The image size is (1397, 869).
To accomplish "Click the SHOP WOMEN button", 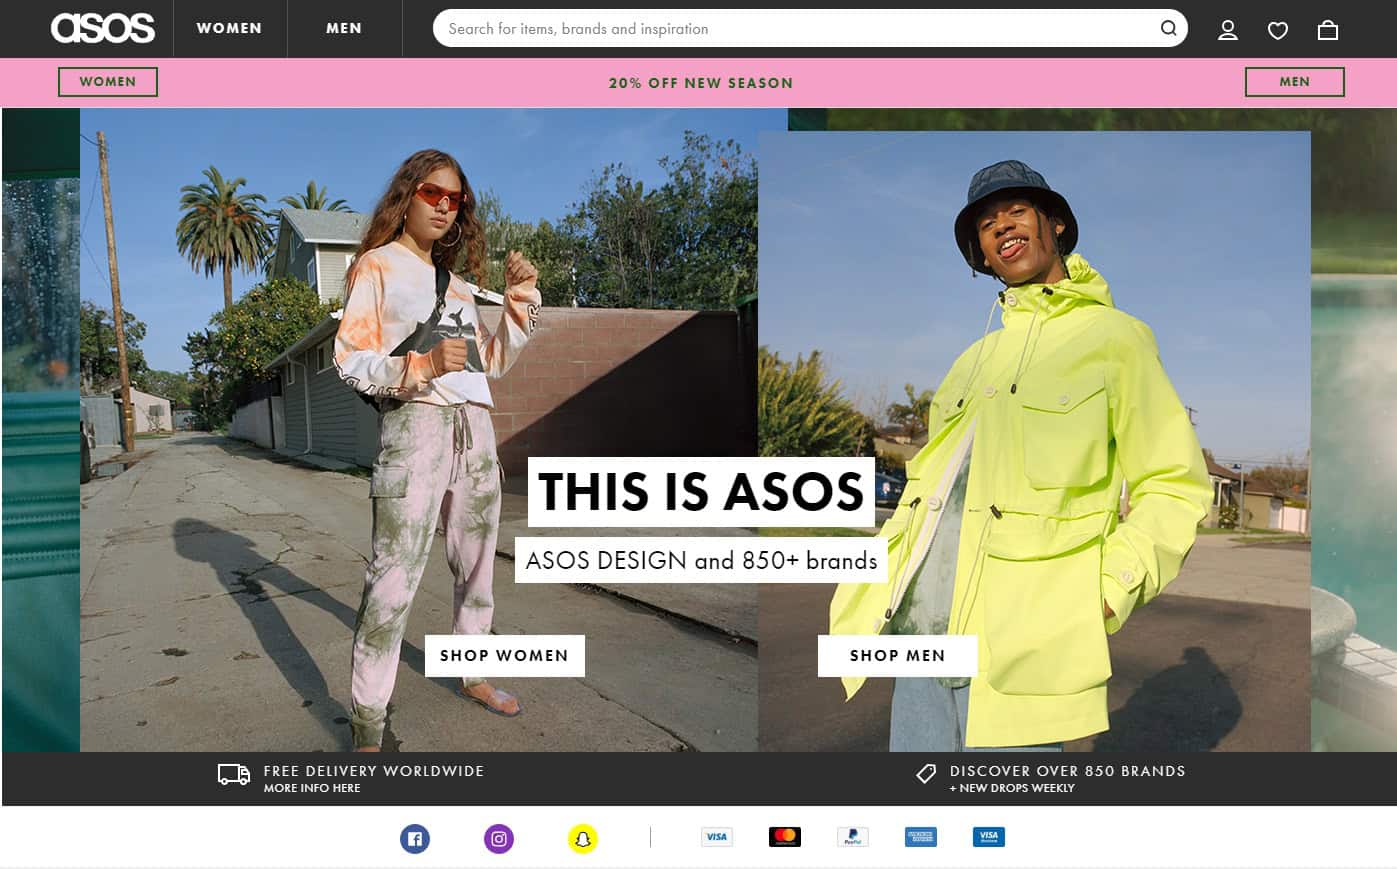I will tap(505, 656).
